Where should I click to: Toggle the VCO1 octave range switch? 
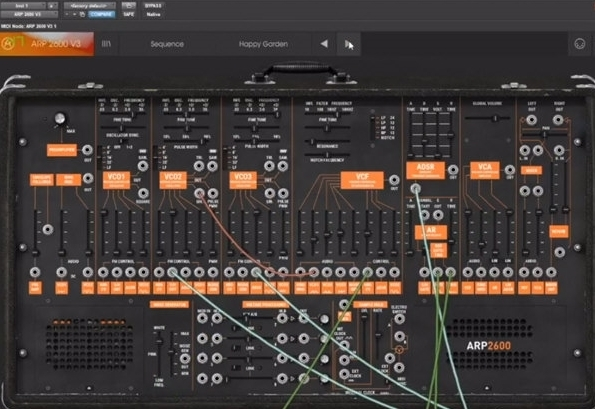click(101, 157)
